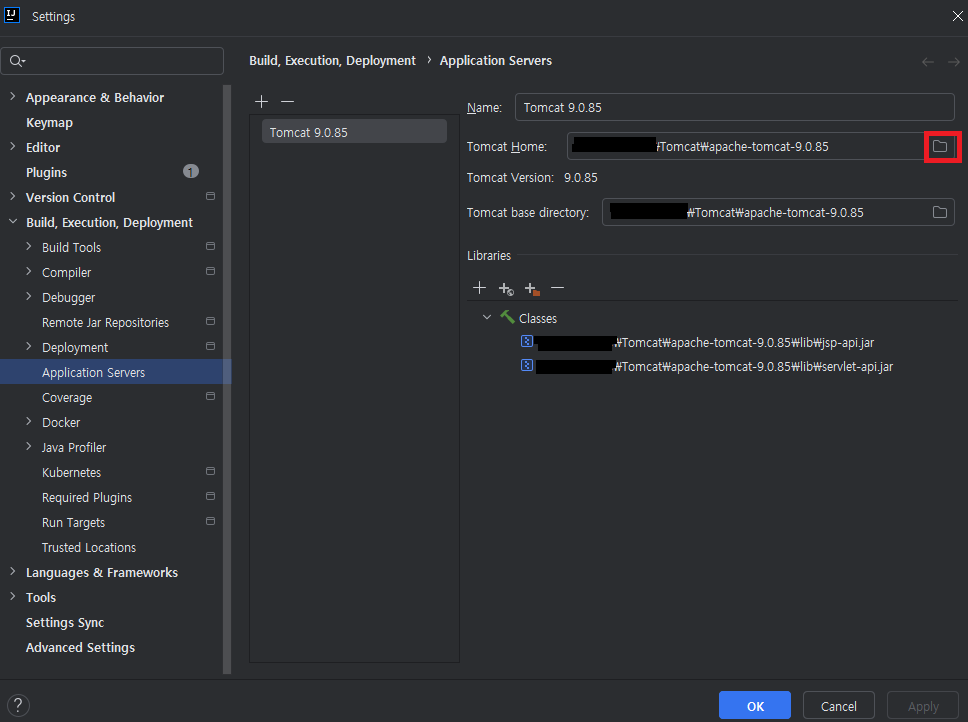Edit the server Name field

(735, 107)
